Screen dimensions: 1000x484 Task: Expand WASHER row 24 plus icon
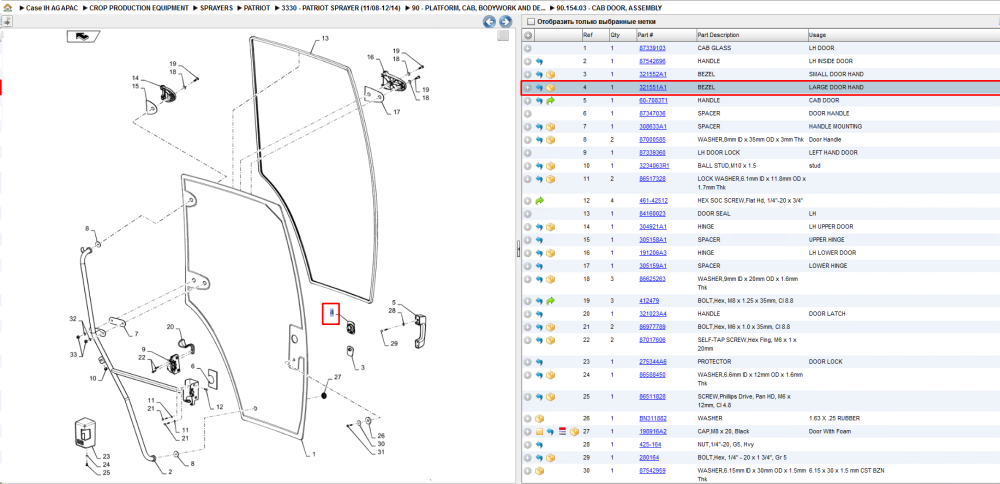(527, 375)
